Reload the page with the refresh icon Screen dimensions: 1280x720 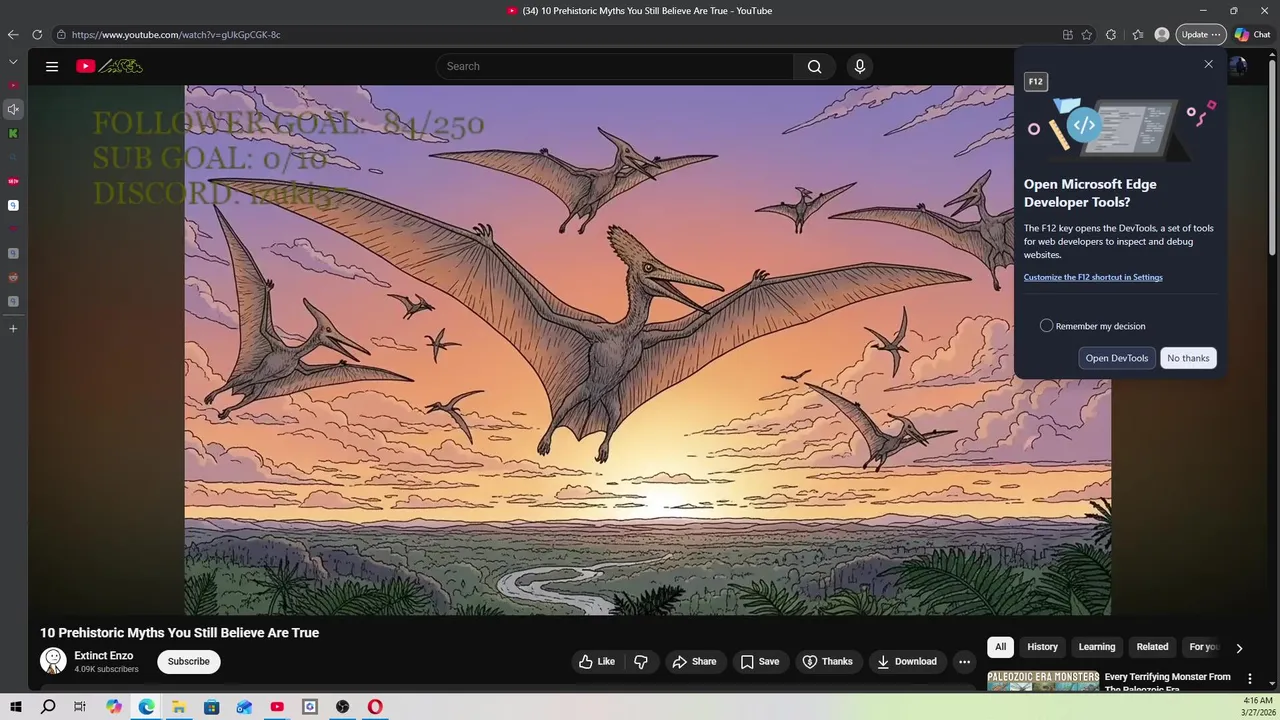[37, 34]
